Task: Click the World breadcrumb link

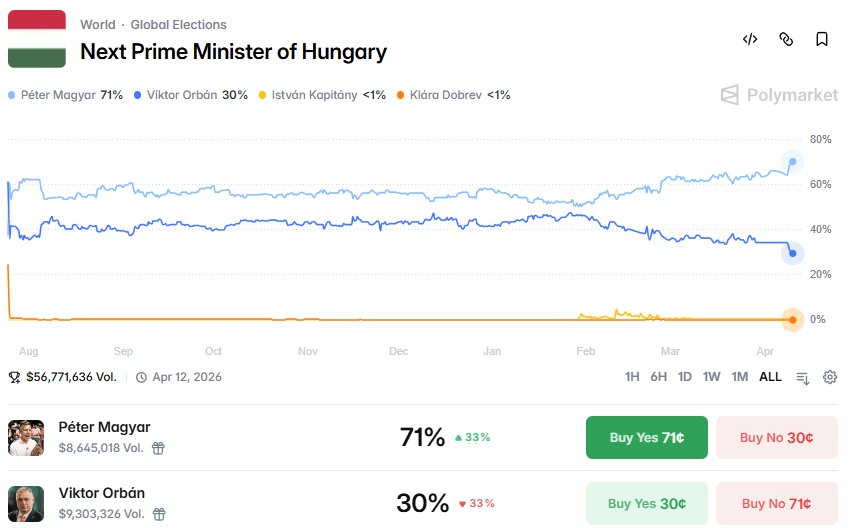Action: pos(98,24)
